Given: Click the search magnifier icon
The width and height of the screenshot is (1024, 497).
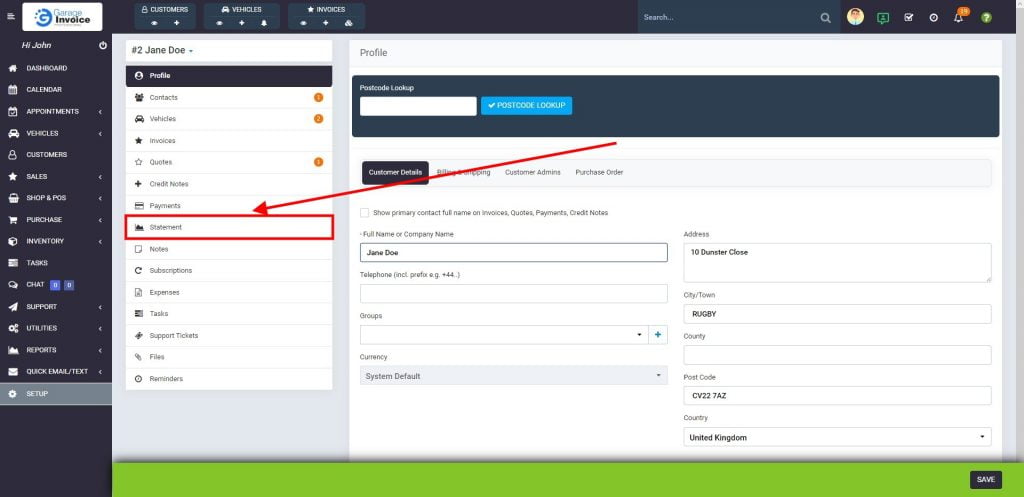Looking at the screenshot, I should (825, 17).
